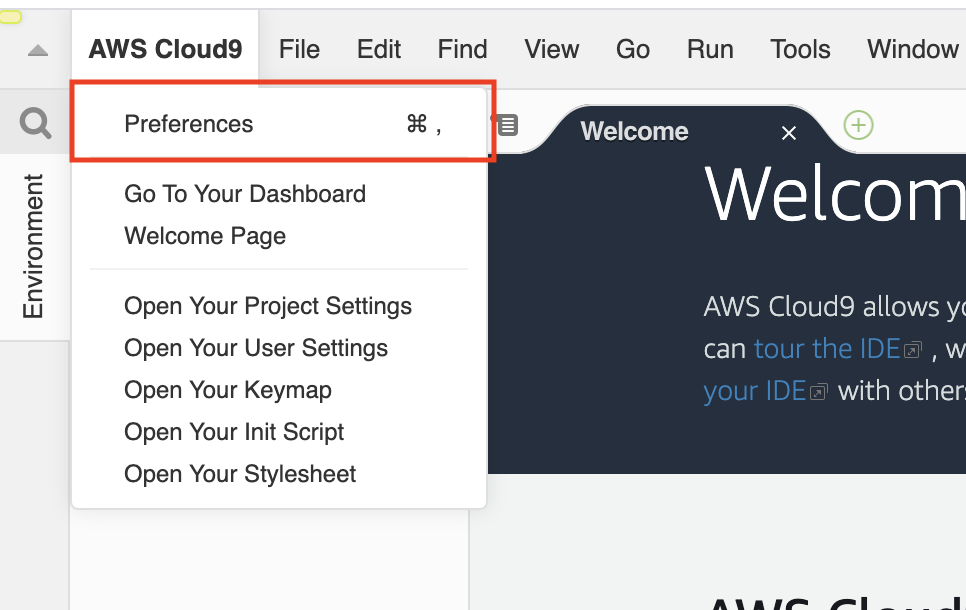
Task: Select Open Your Keymap
Action: pos(279,390)
